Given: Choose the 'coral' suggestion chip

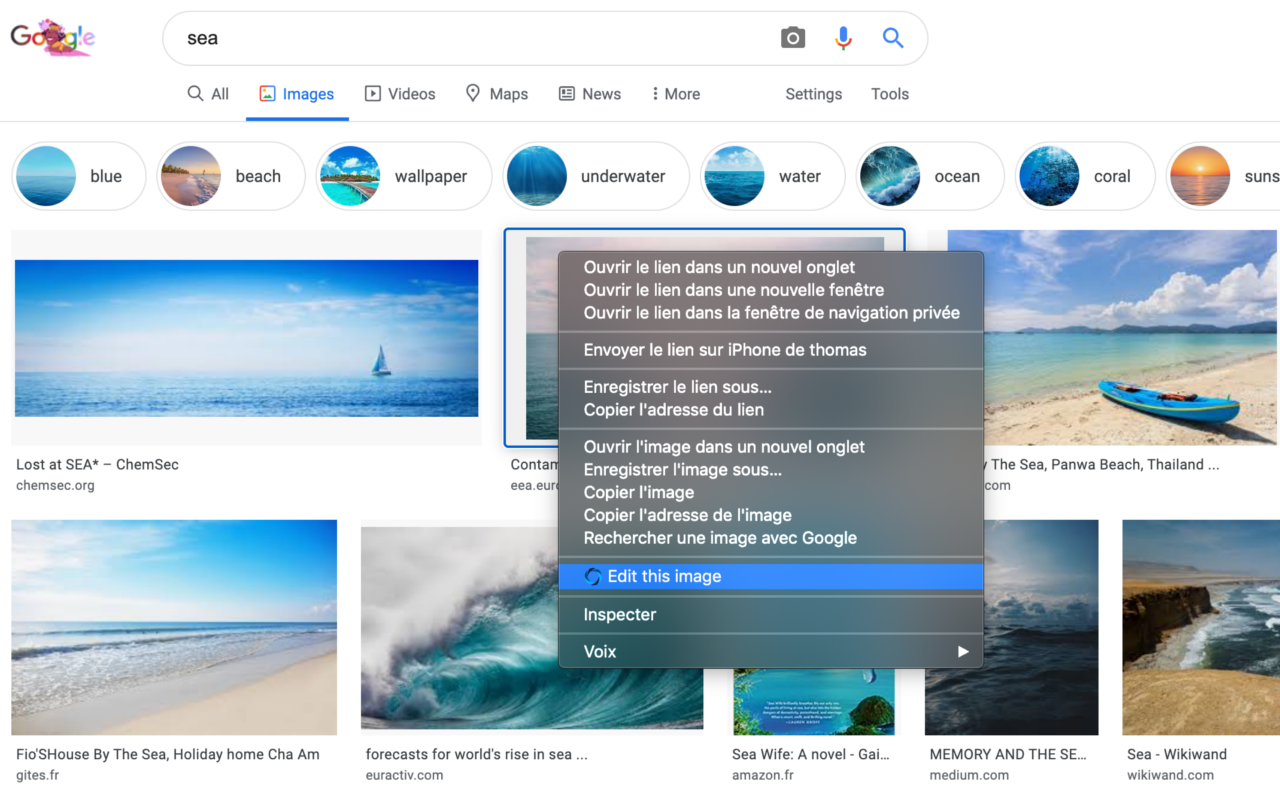Looking at the screenshot, I should click(1084, 176).
